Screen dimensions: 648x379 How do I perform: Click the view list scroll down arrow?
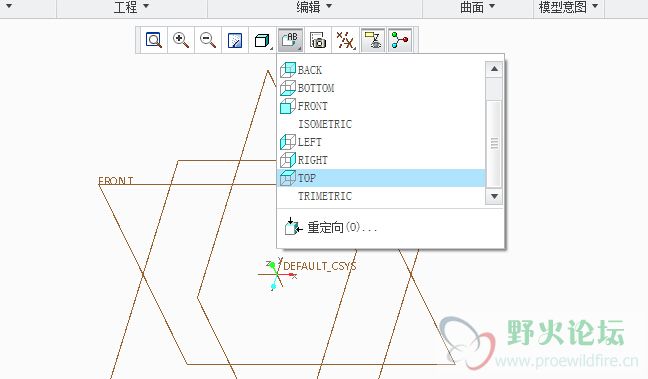click(494, 196)
